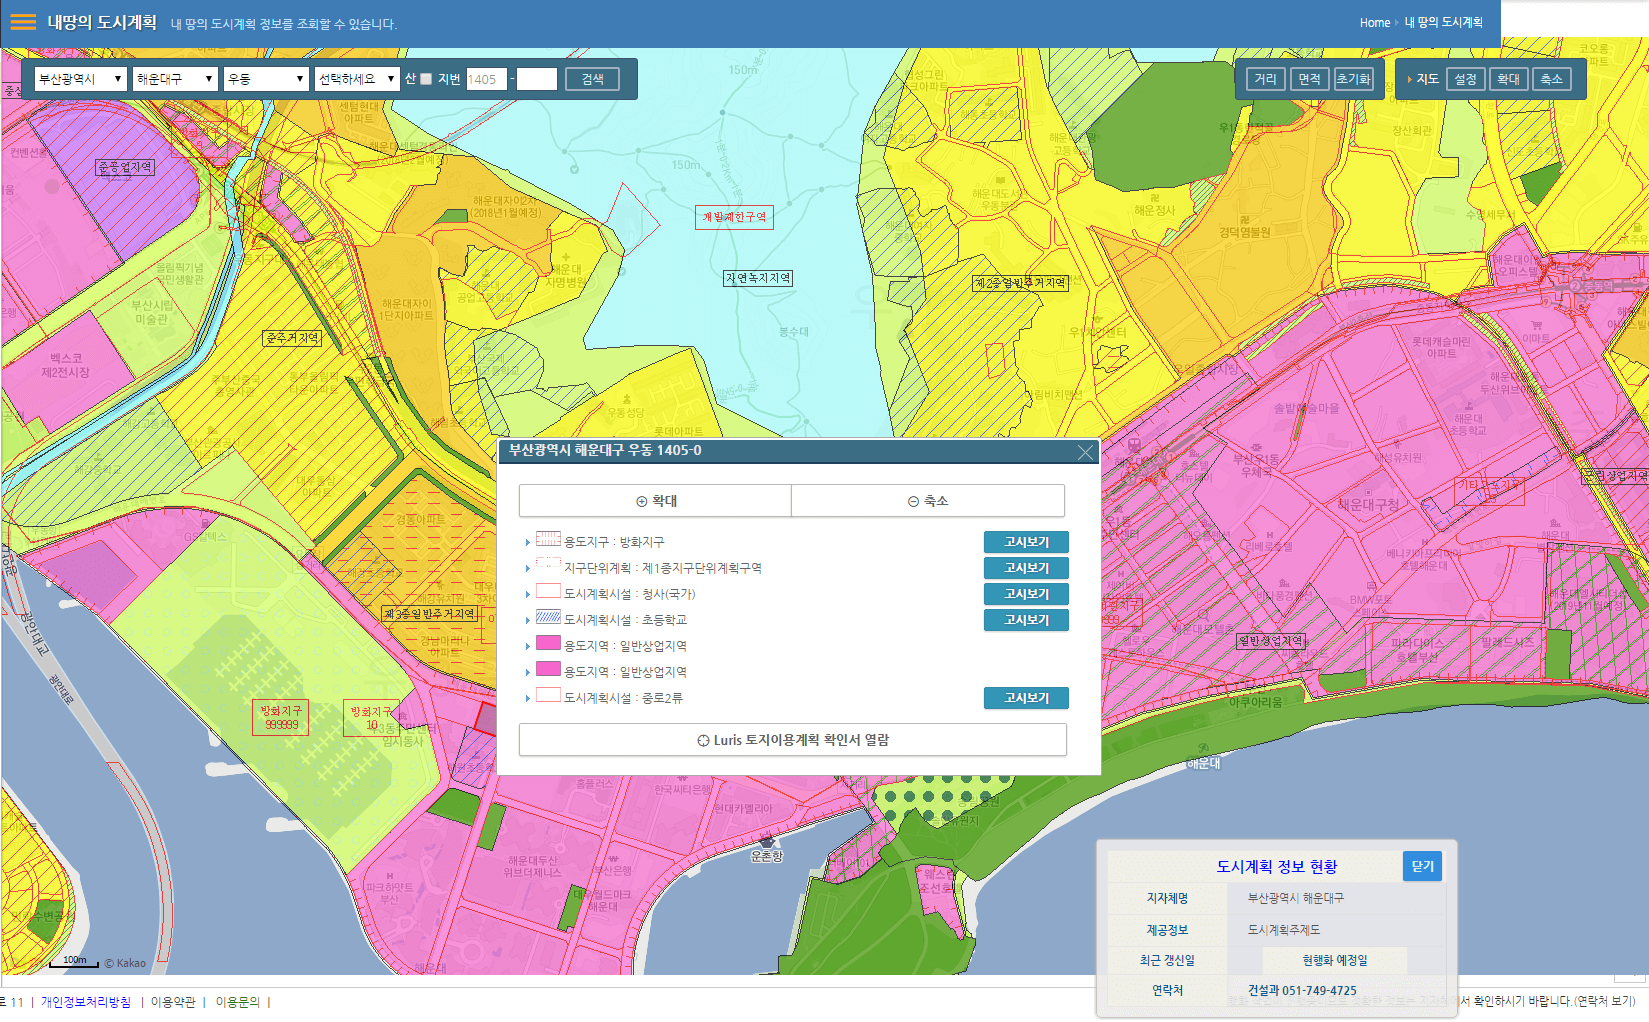Expand the 용도지구 : 방화지구 row
The image size is (1649, 1022).
point(528,542)
